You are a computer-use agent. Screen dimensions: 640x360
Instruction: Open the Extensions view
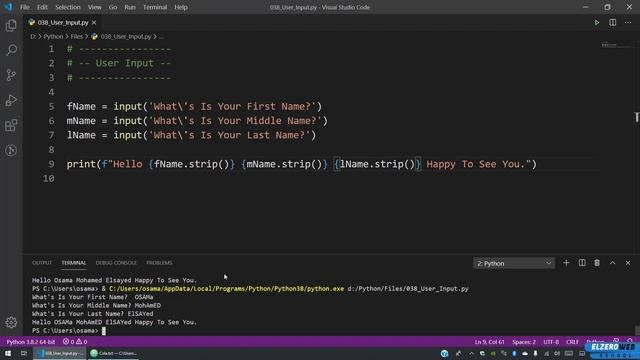(x=11, y=125)
